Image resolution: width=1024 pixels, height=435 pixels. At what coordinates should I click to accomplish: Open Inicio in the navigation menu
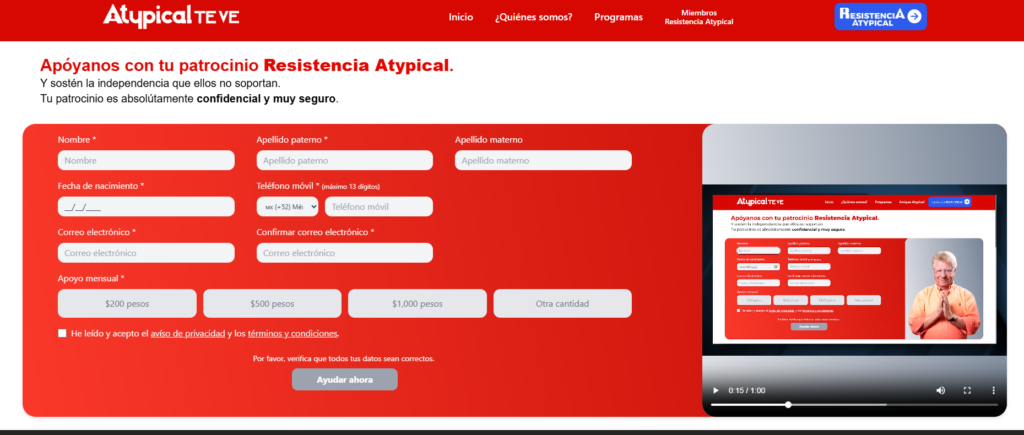tap(461, 17)
